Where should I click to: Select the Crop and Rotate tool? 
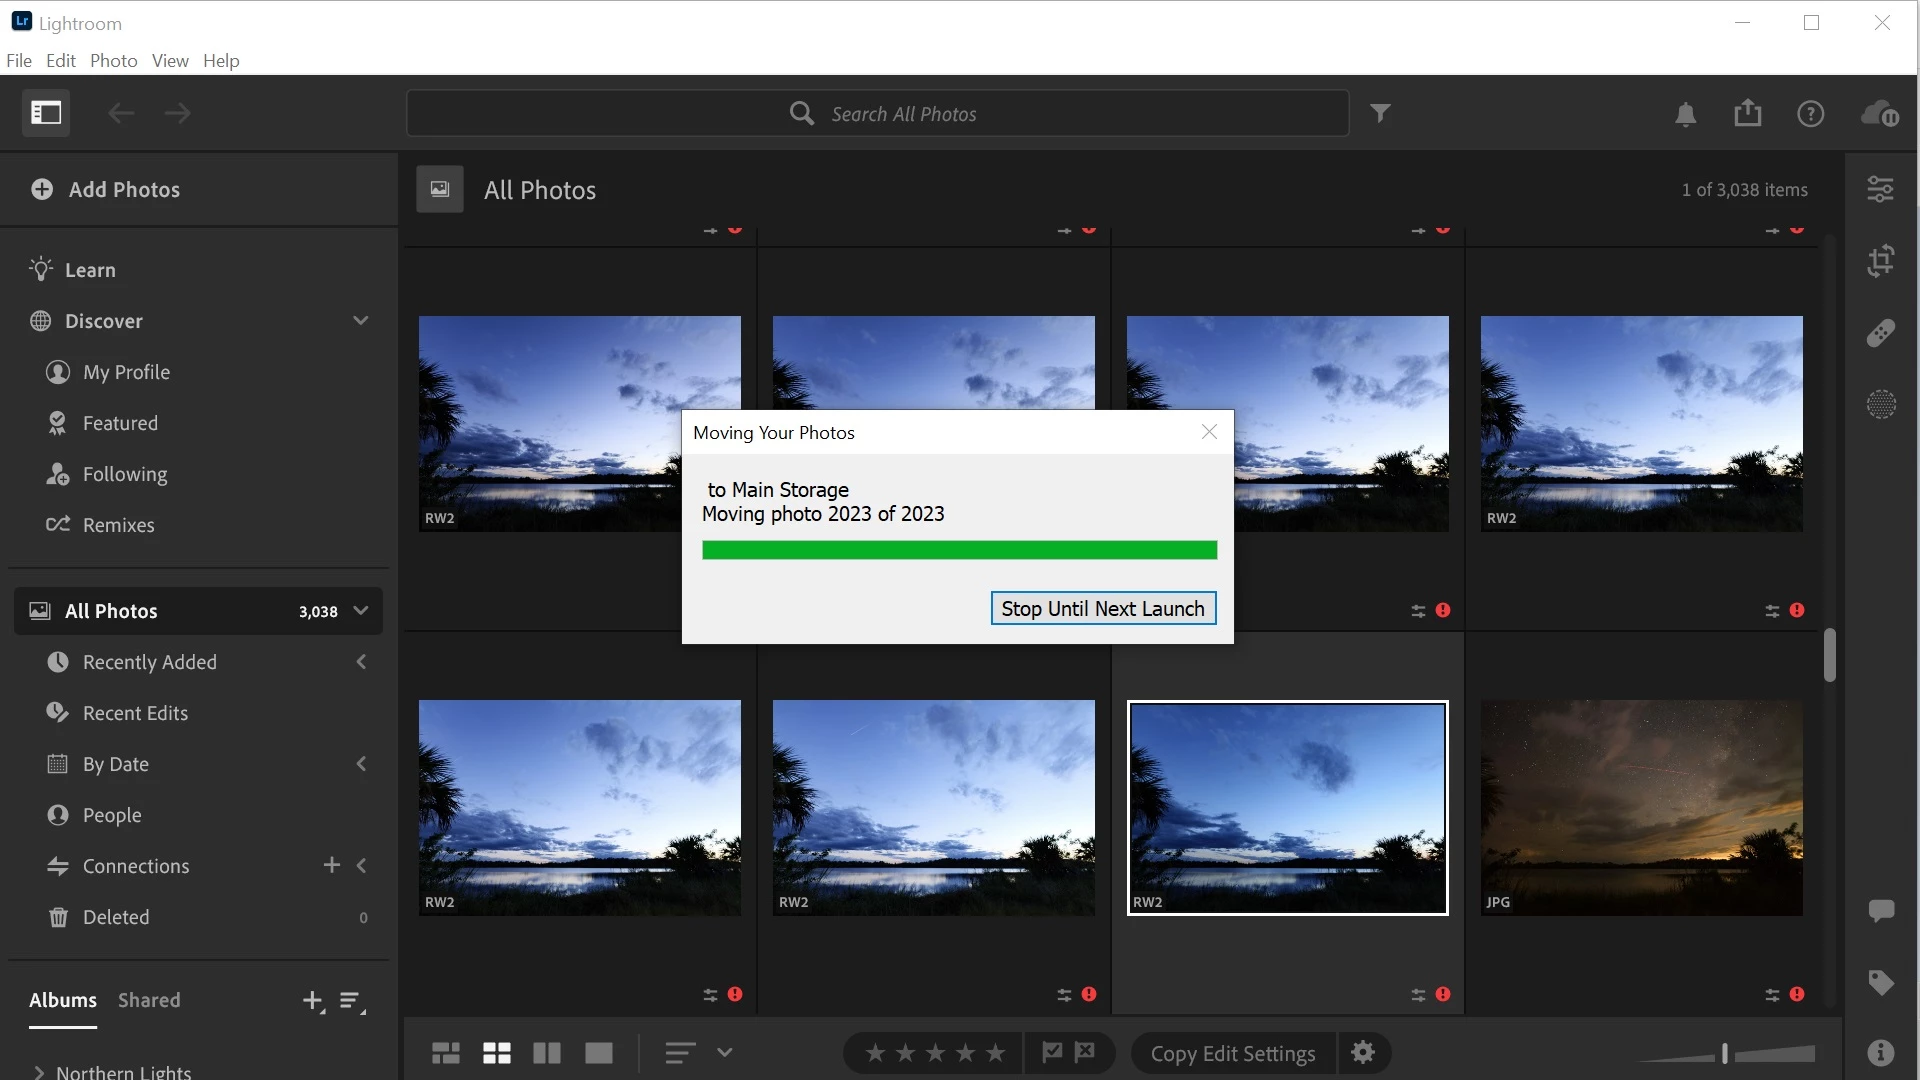[x=1880, y=261]
